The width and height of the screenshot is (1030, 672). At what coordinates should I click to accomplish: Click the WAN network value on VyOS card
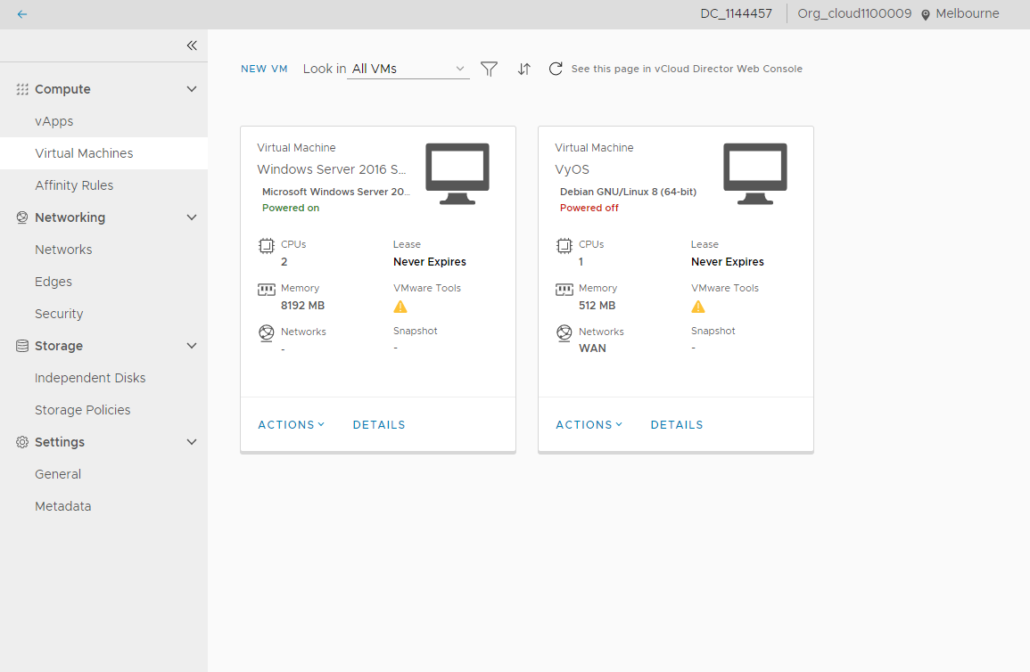click(x=592, y=348)
